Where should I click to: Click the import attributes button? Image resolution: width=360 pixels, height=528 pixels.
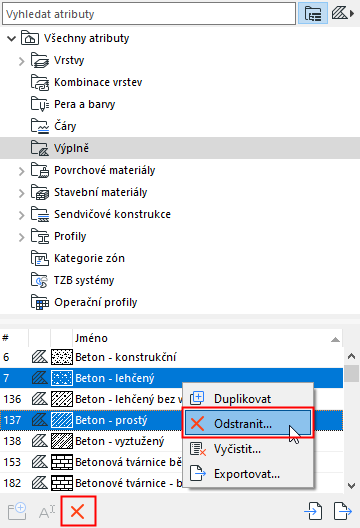[314, 511]
